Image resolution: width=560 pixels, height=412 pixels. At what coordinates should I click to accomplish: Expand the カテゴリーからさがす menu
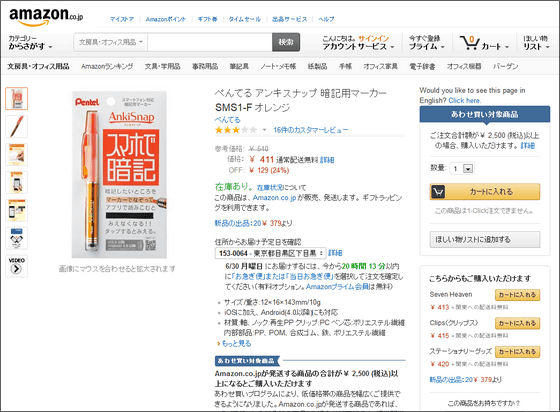(30, 42)
